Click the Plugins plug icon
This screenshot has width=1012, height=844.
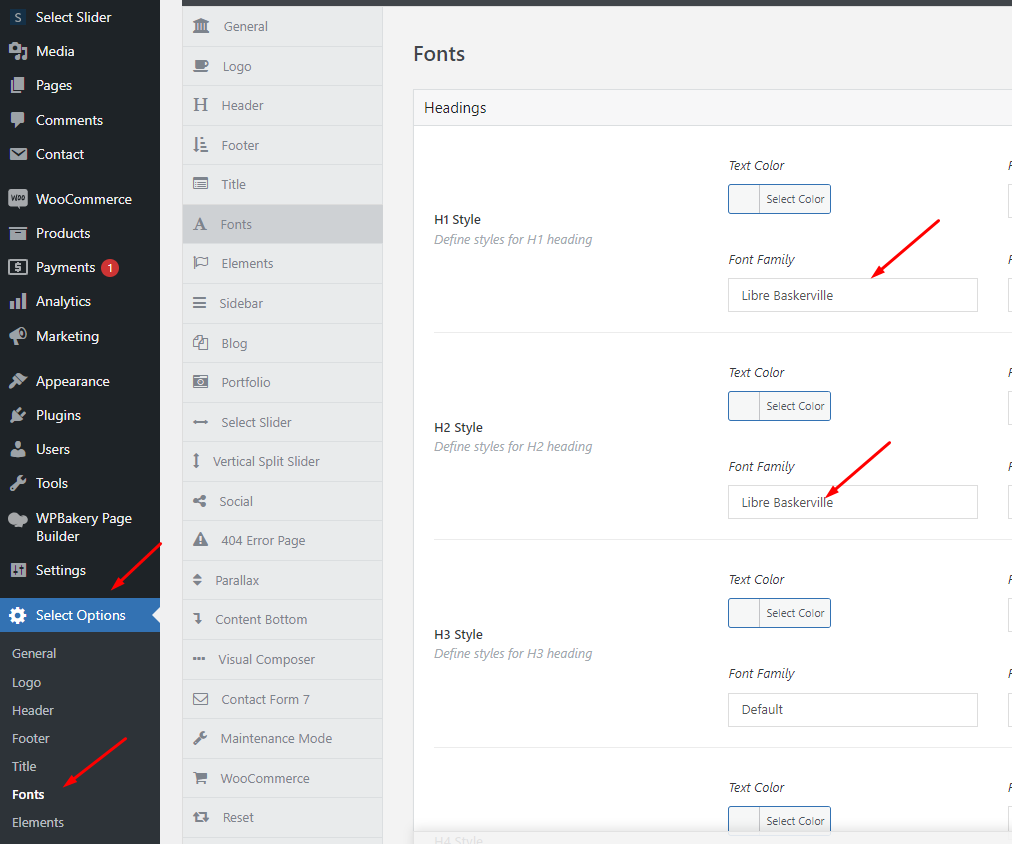point(18,415)
